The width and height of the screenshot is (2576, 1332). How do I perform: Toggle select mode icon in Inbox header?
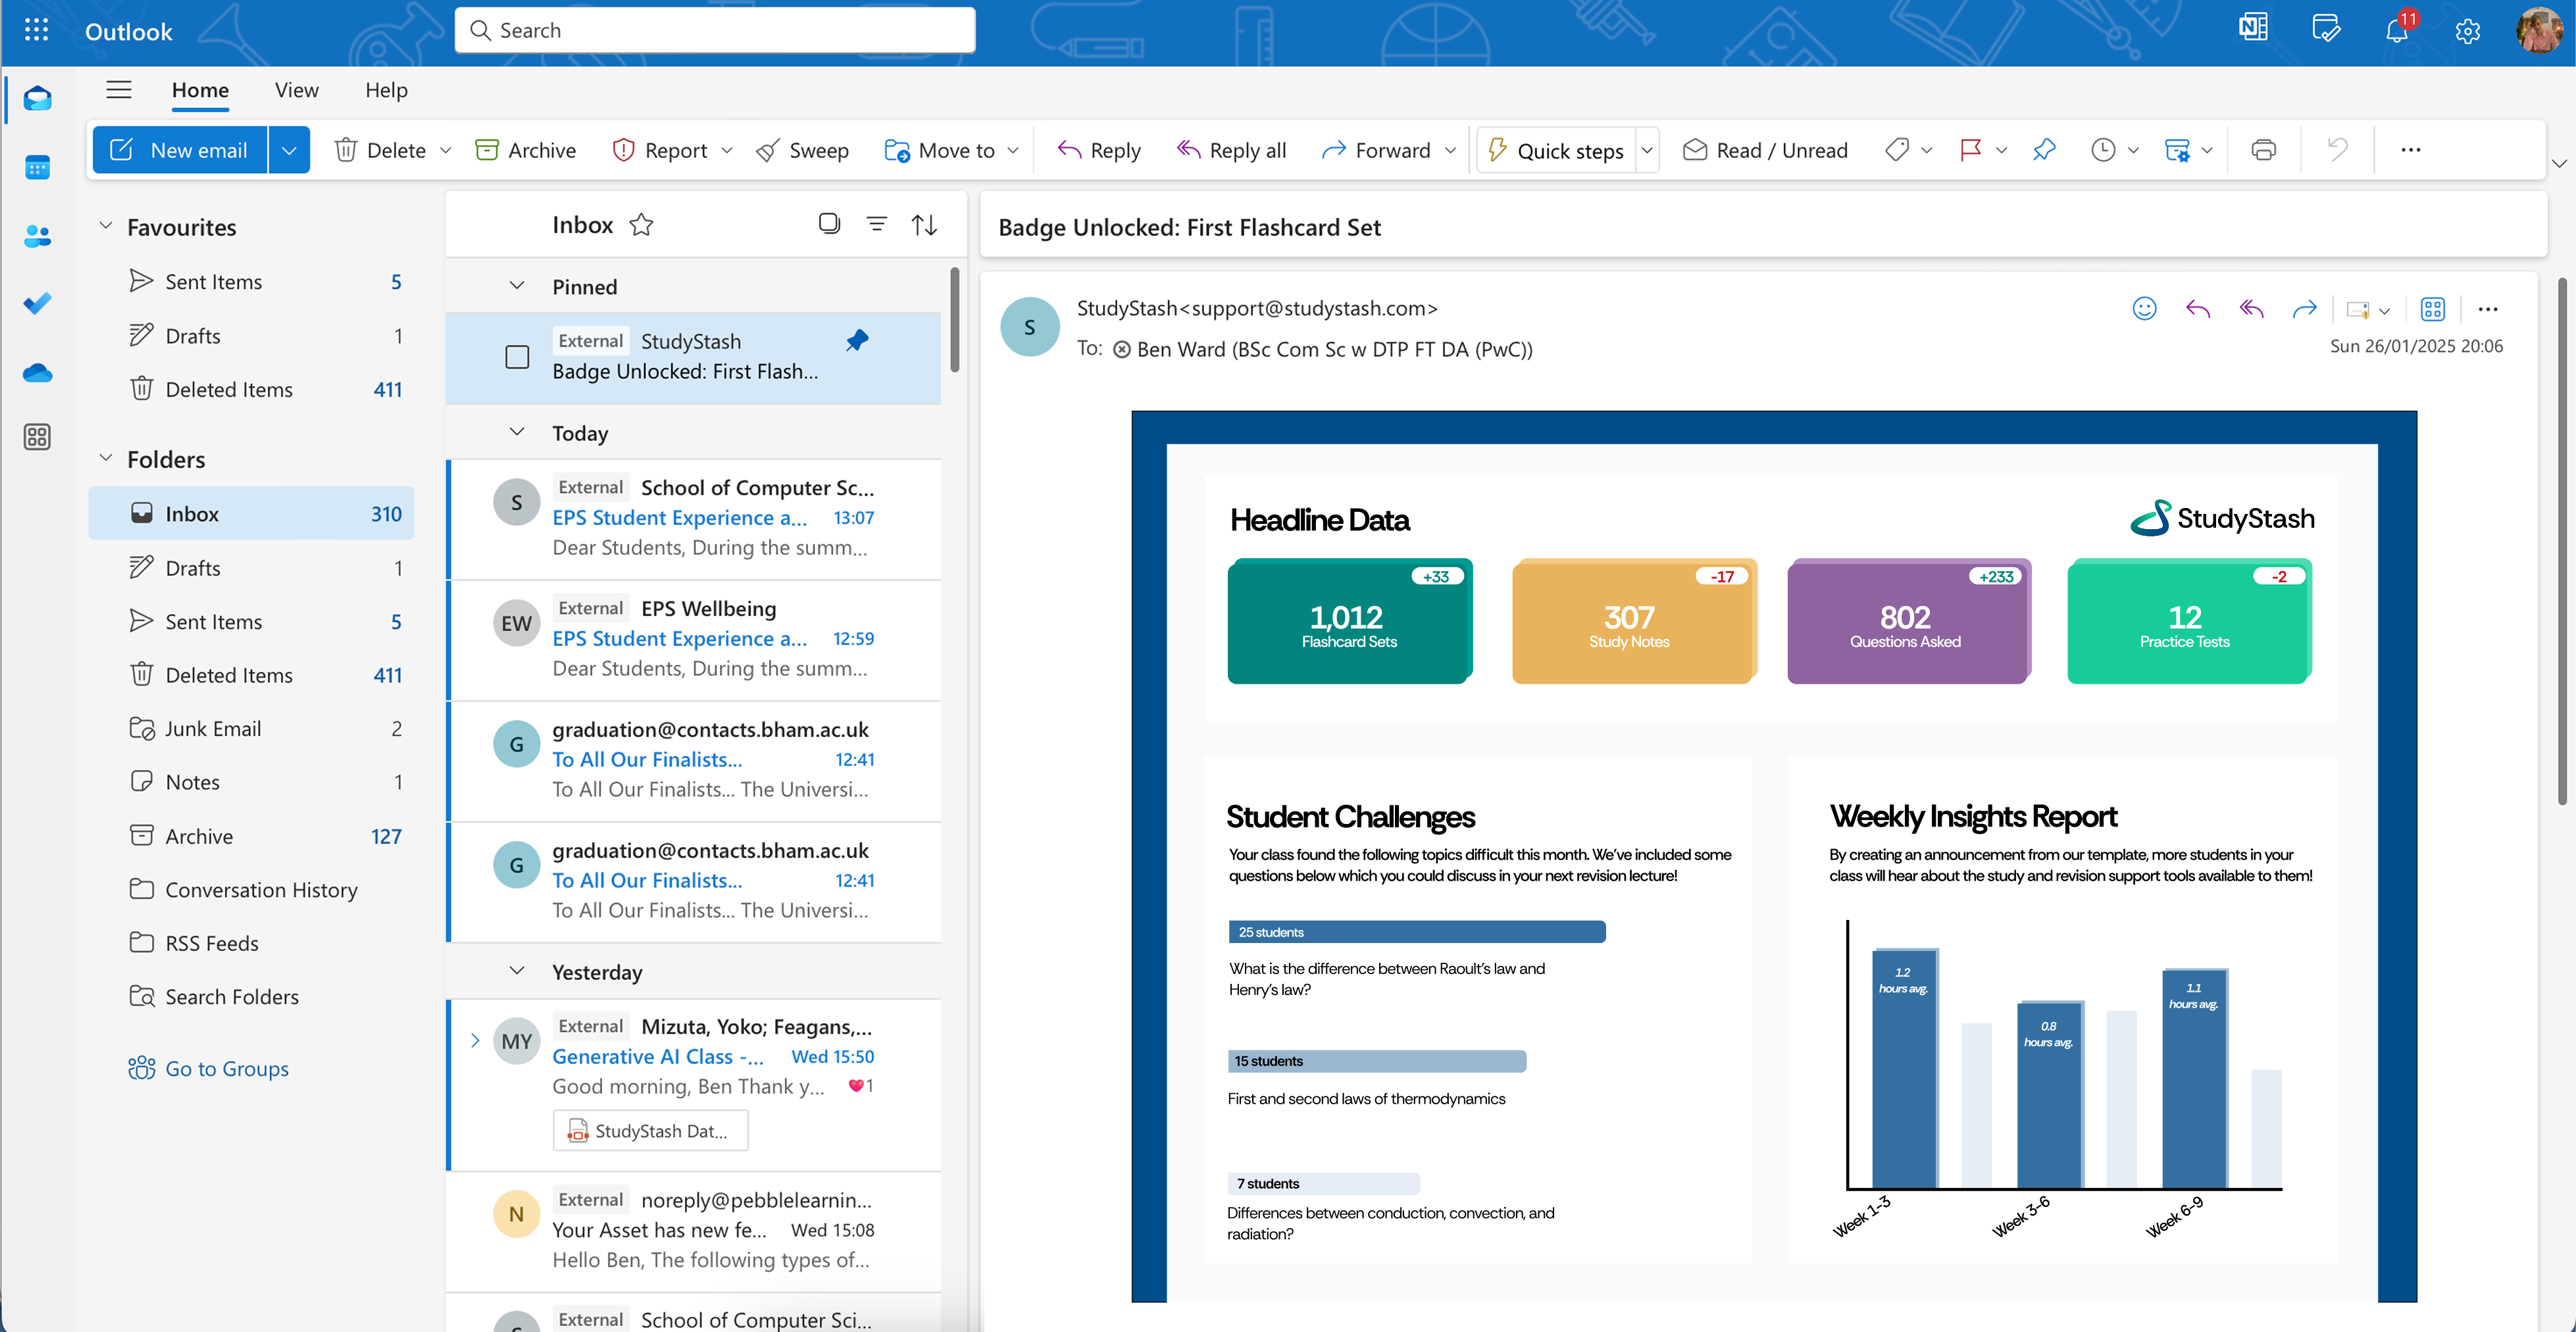[829, 223]
